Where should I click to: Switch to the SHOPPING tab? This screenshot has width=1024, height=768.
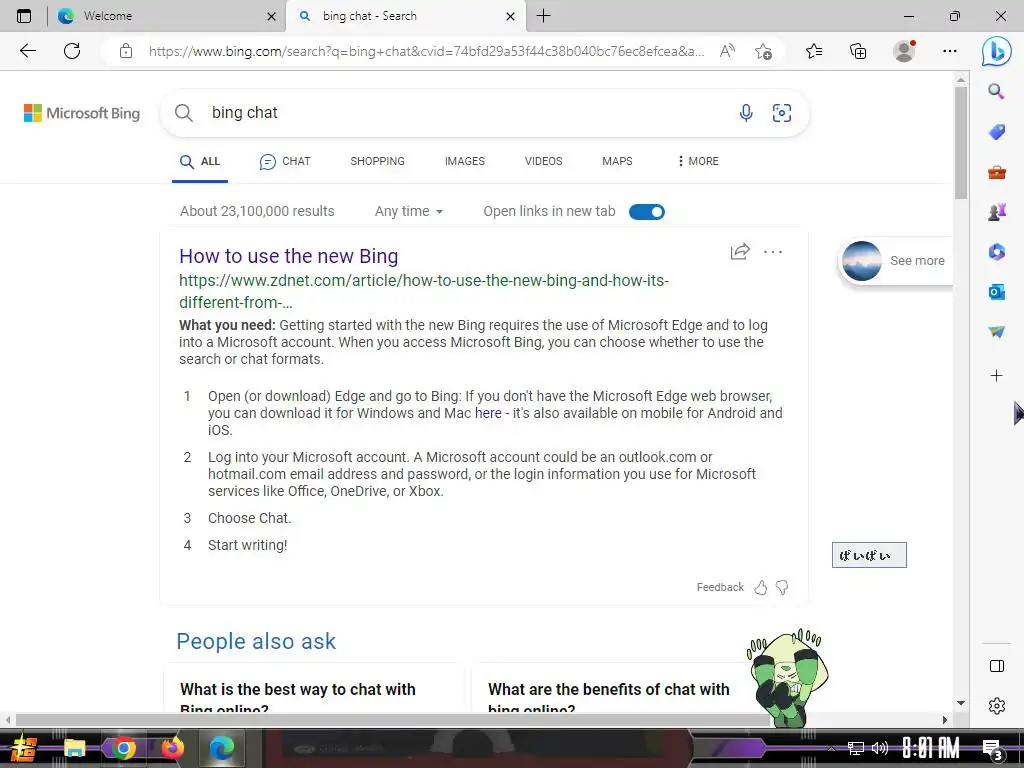pyautogui.click(x=377, y=161)
